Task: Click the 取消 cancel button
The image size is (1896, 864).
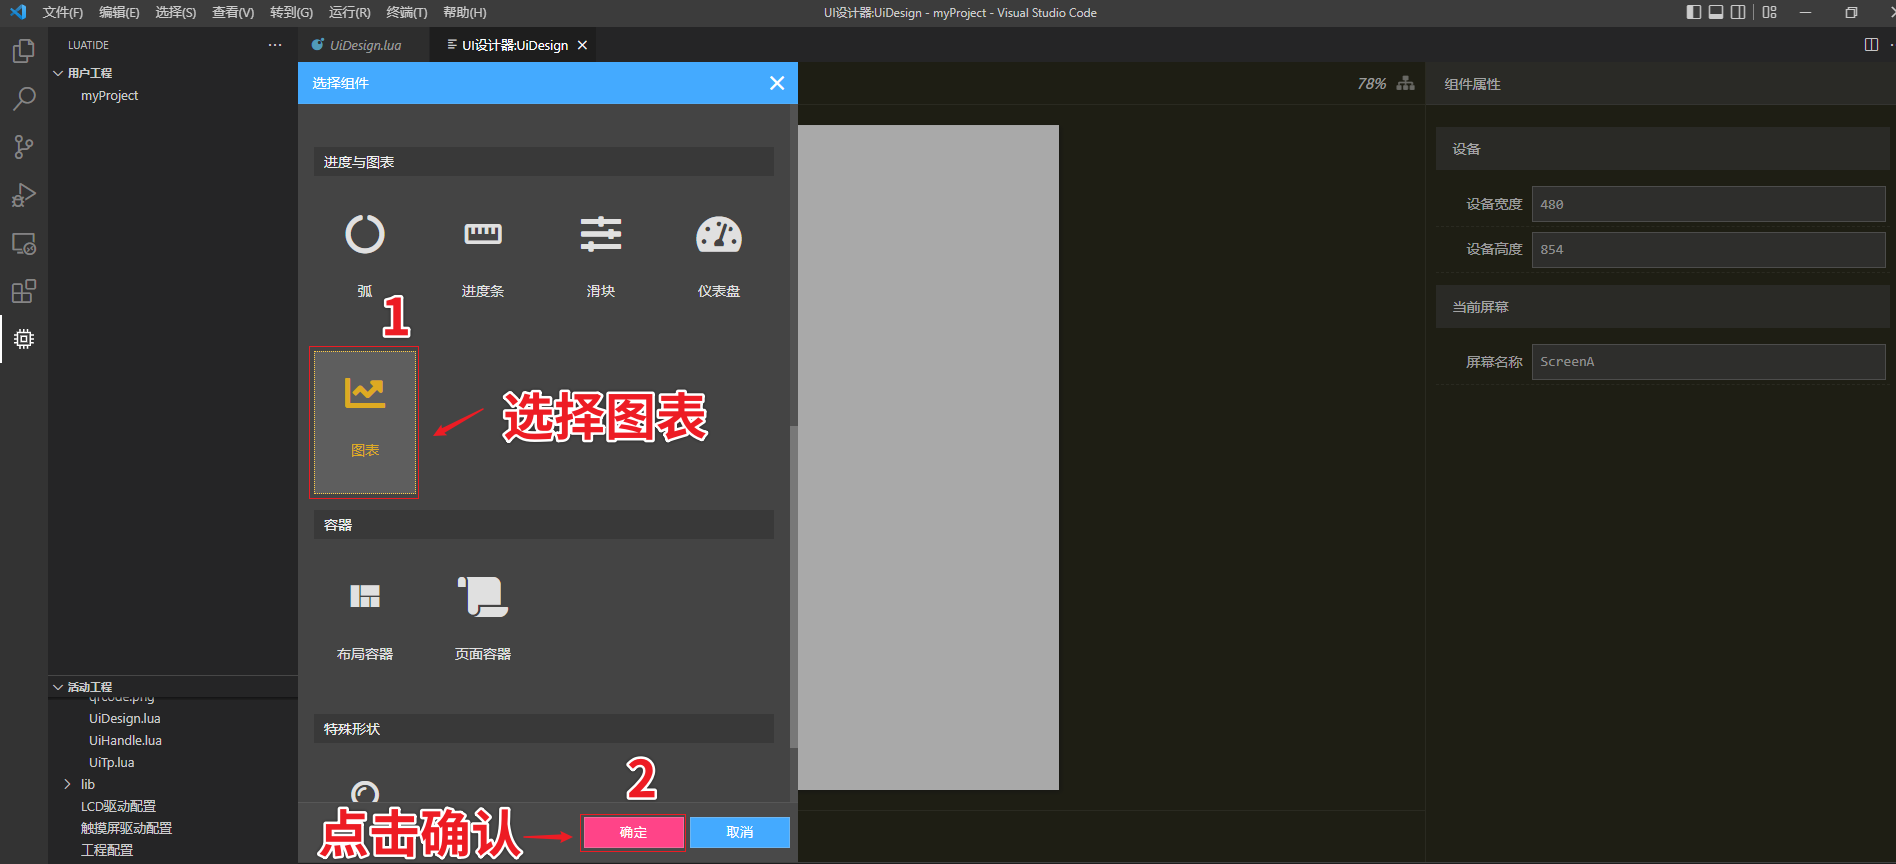Action: tap(740, 832)
